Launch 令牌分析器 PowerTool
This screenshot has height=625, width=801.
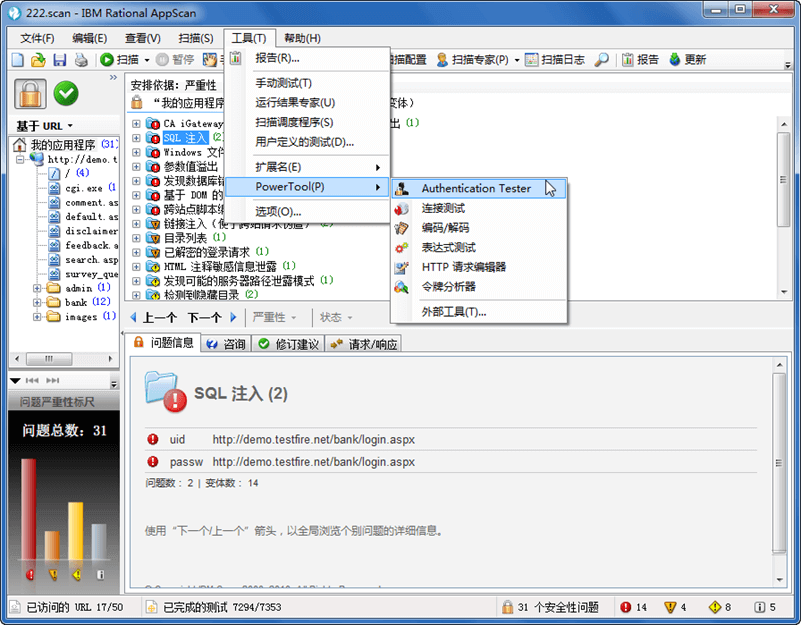pos(479,287)
